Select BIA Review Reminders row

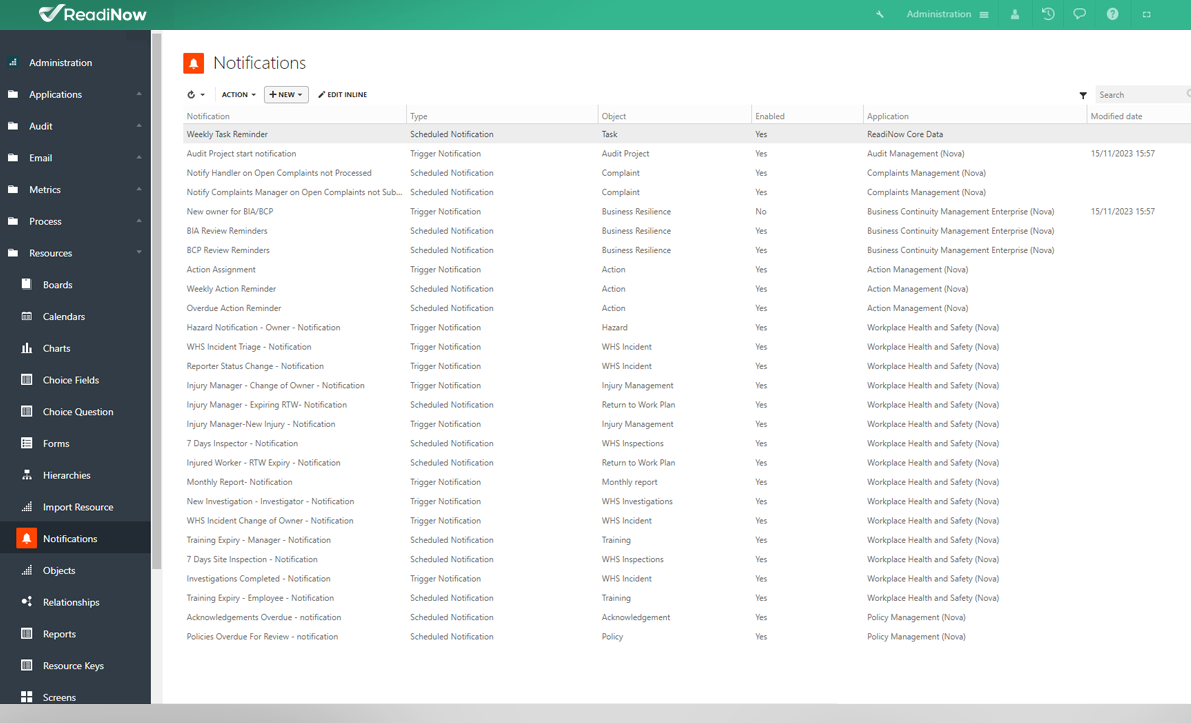[x=687, y=231]
